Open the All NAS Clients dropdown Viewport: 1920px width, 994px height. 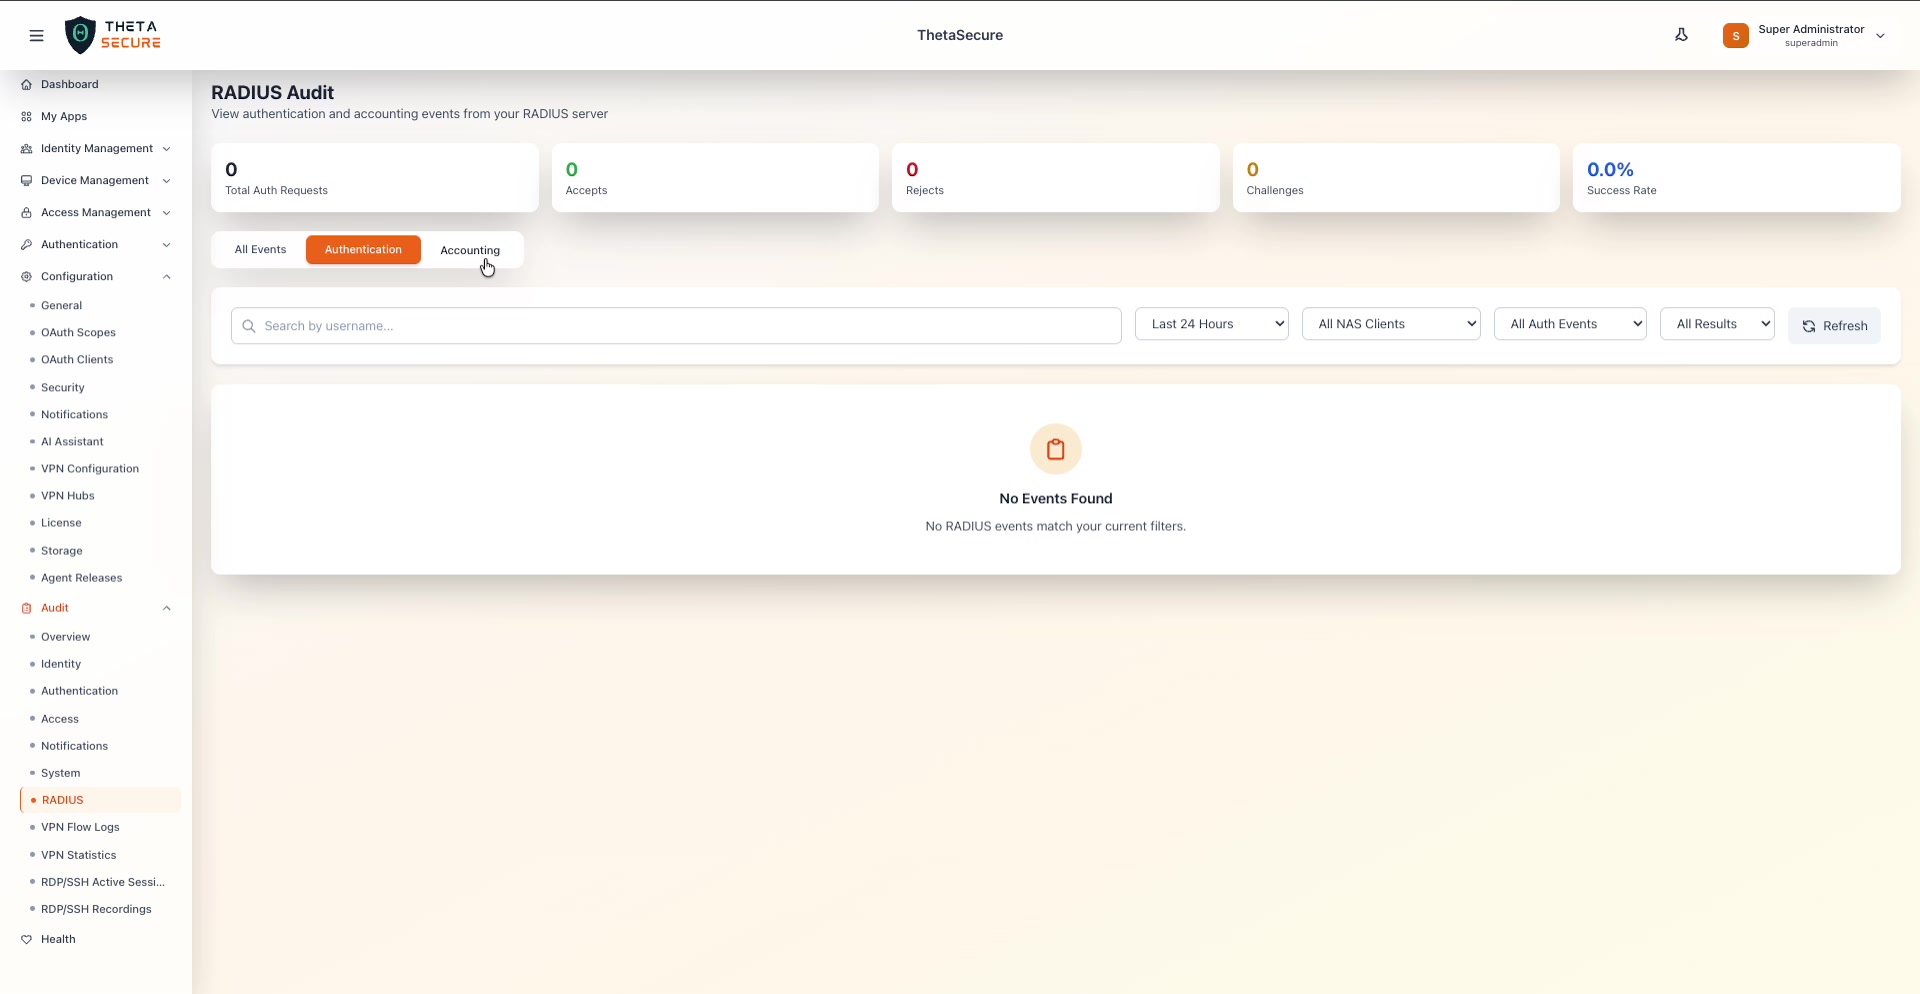coord(1391,323)
